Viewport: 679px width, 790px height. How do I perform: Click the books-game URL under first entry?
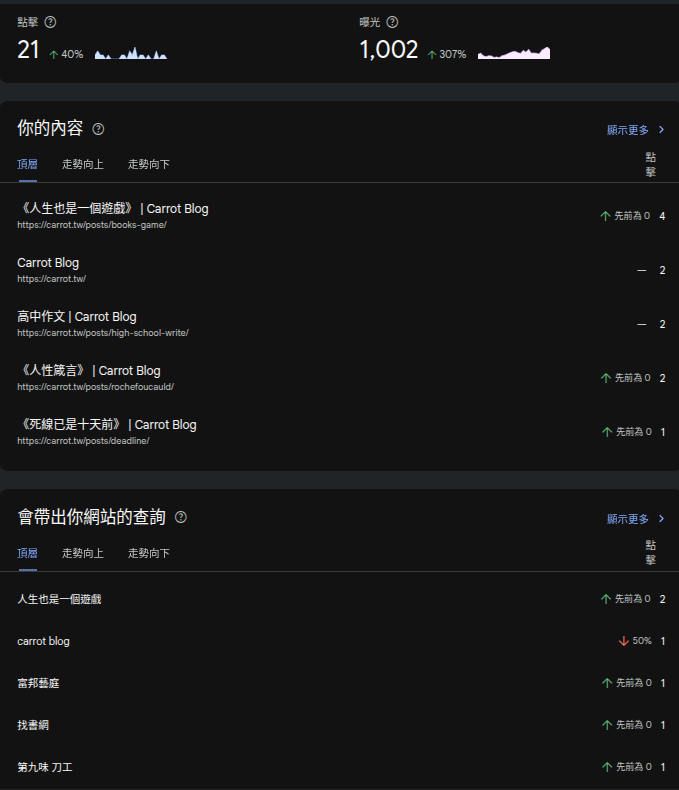click(x=92, y=225)
